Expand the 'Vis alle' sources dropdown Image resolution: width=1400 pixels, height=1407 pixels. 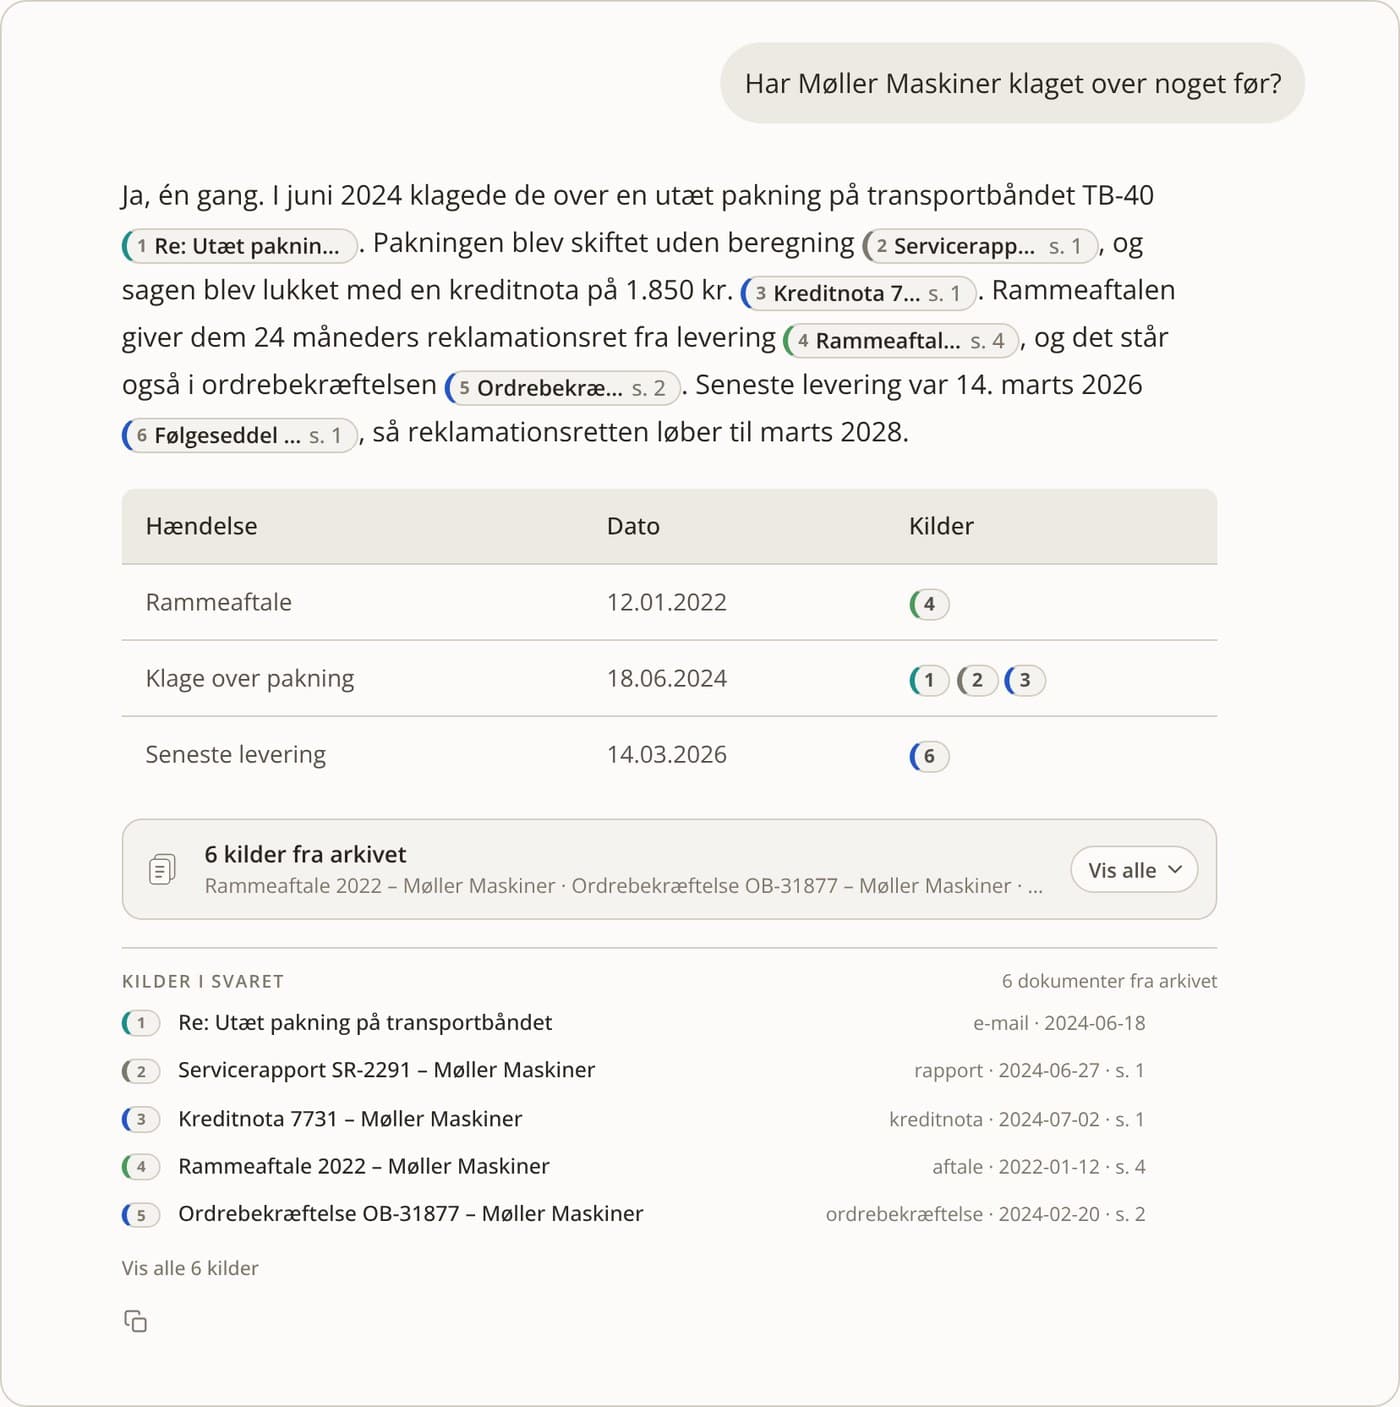(1134, 870)
